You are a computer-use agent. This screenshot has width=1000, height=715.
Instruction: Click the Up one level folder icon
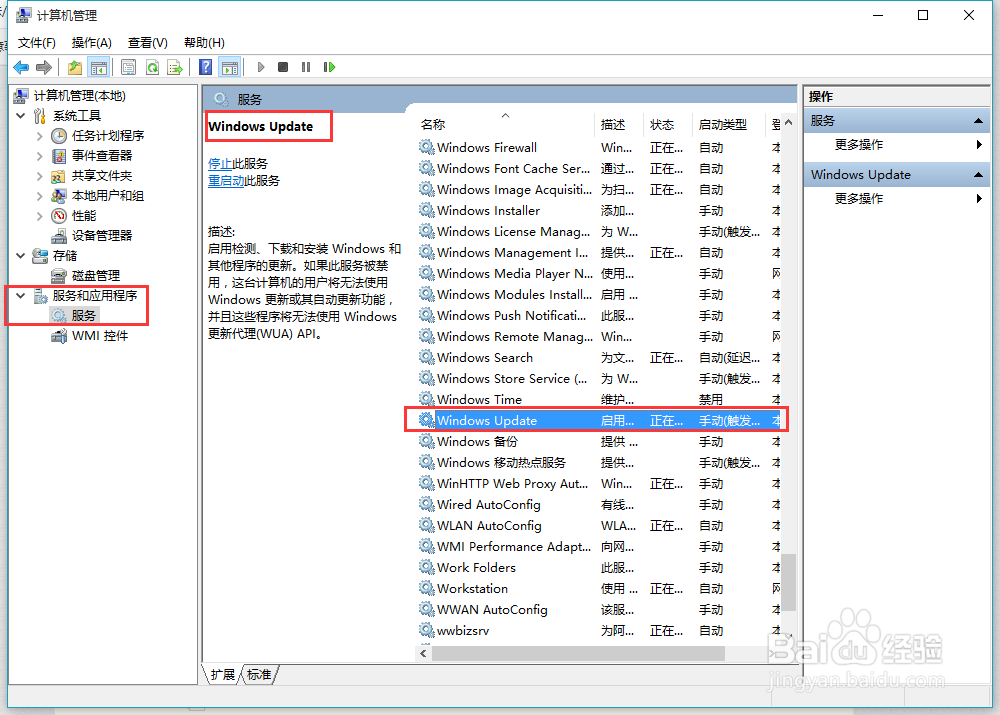pyautogui.click(x=75, y=67)
